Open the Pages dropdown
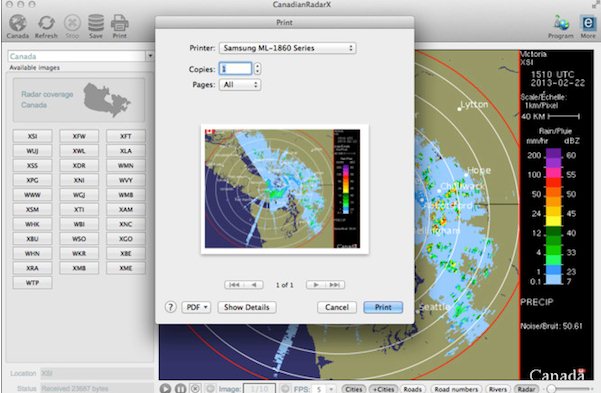 point(240,85)
